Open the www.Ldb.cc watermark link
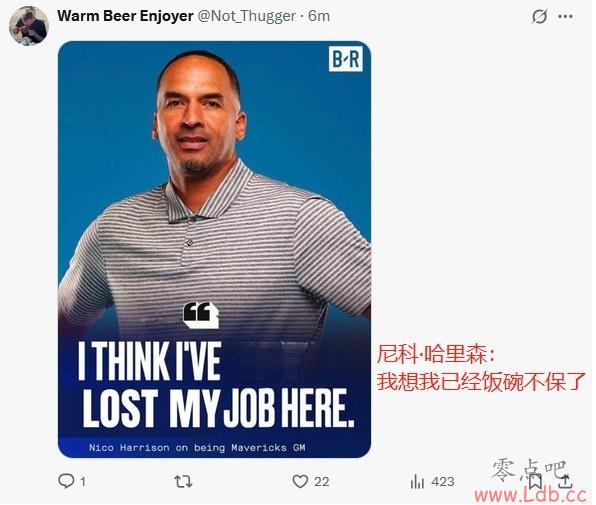Image resolution: width=596 pixels, height=505 pixels. (531, 495)
